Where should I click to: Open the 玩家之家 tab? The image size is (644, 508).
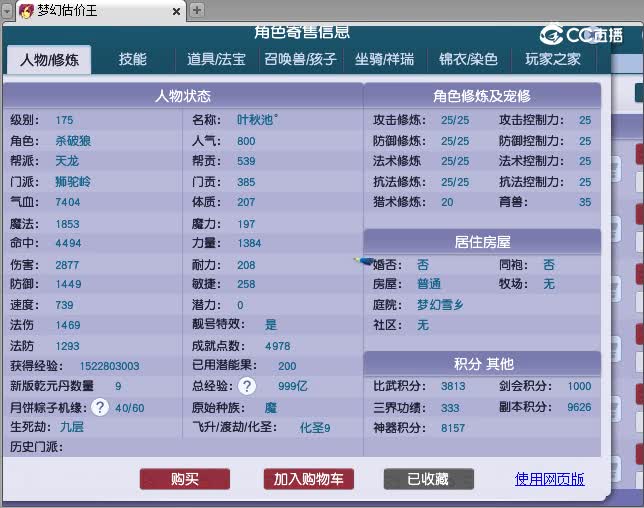[x=553, y=60]
